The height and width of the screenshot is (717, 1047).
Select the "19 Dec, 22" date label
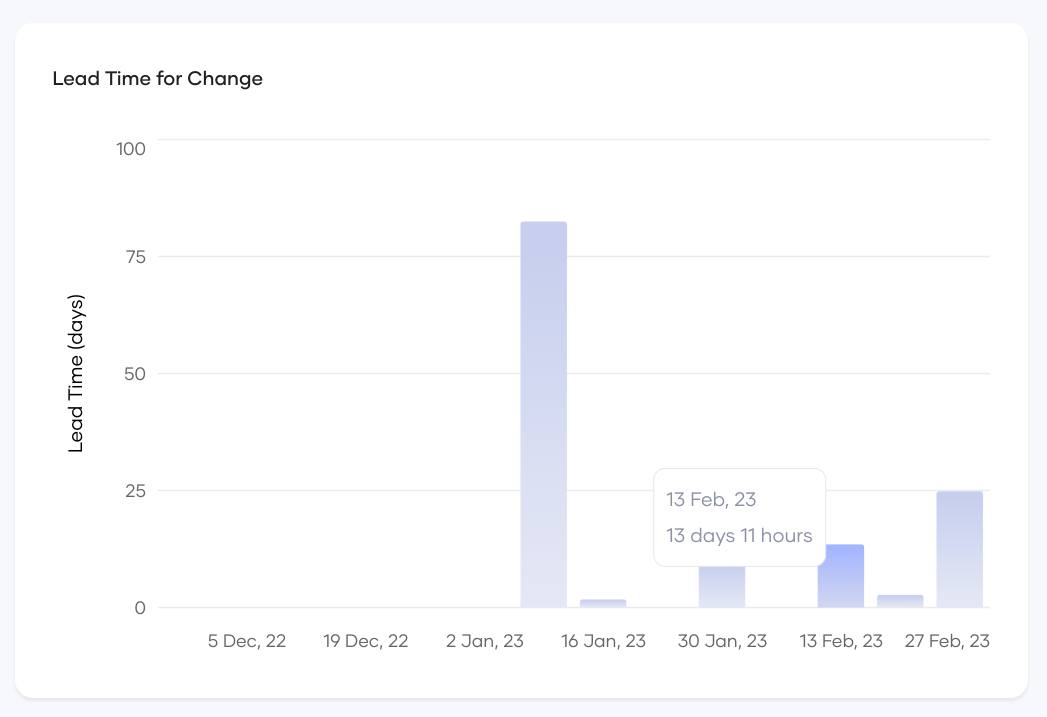click(x=365, y=641)
